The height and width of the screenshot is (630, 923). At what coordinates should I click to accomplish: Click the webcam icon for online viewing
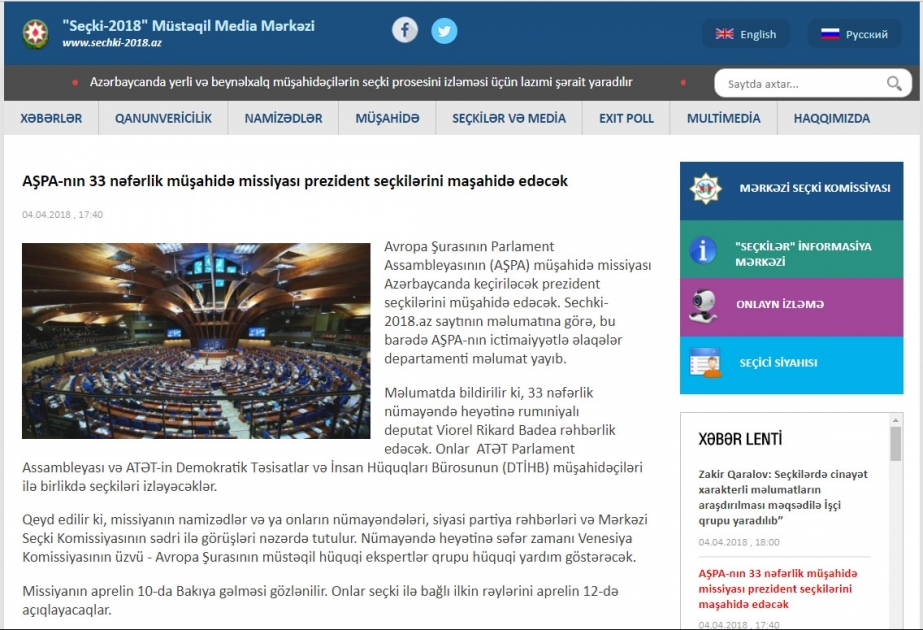point(703,306)
